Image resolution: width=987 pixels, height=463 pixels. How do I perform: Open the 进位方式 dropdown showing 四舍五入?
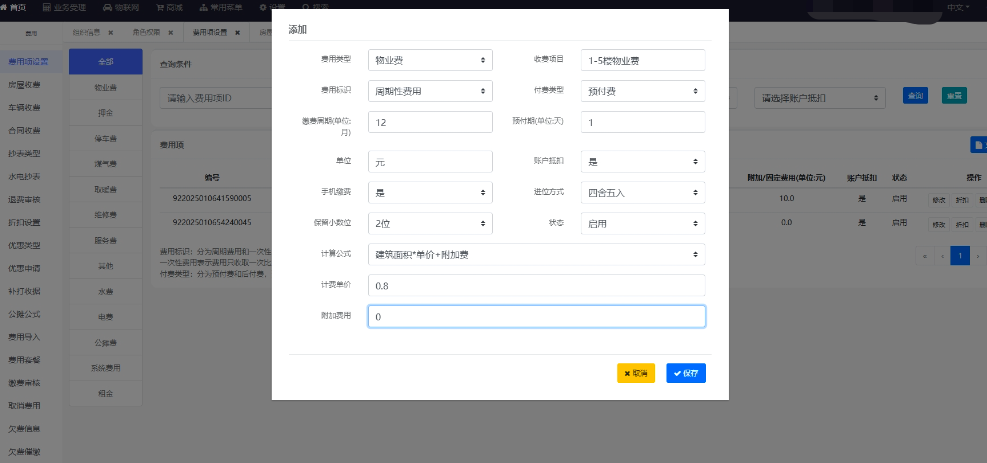[x=643, y=191]
